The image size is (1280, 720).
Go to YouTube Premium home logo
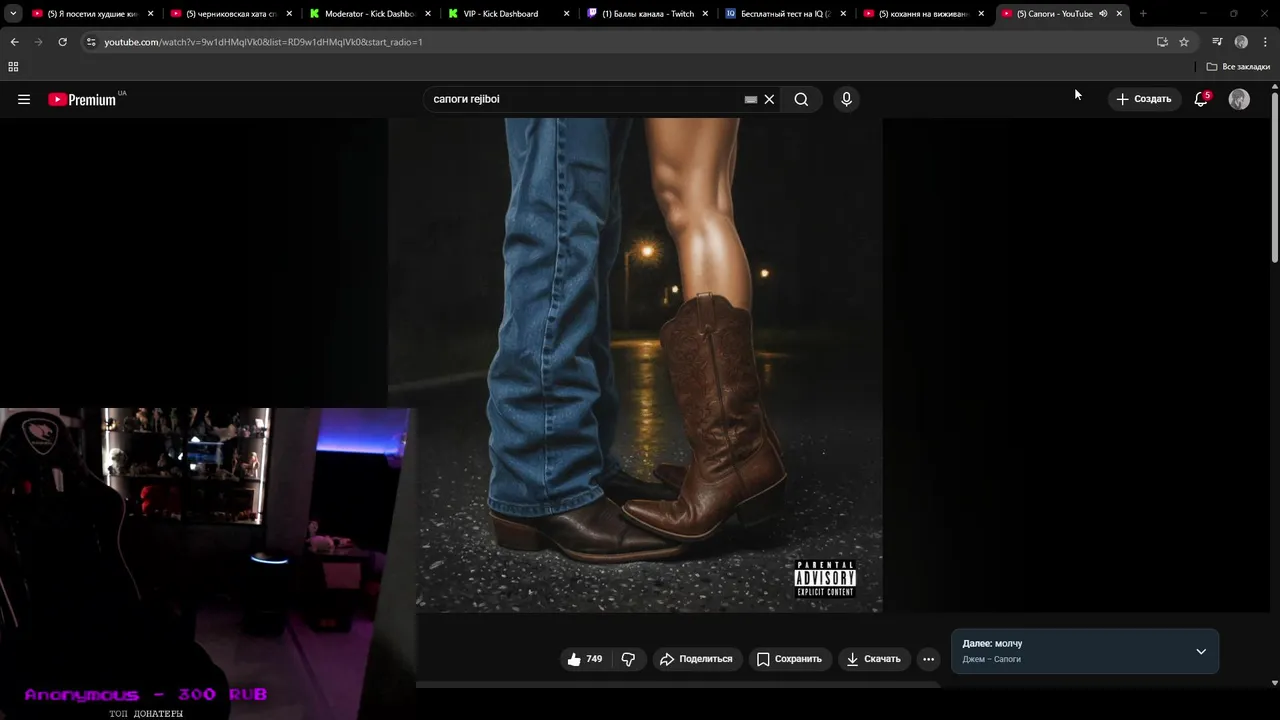point(82,99)
